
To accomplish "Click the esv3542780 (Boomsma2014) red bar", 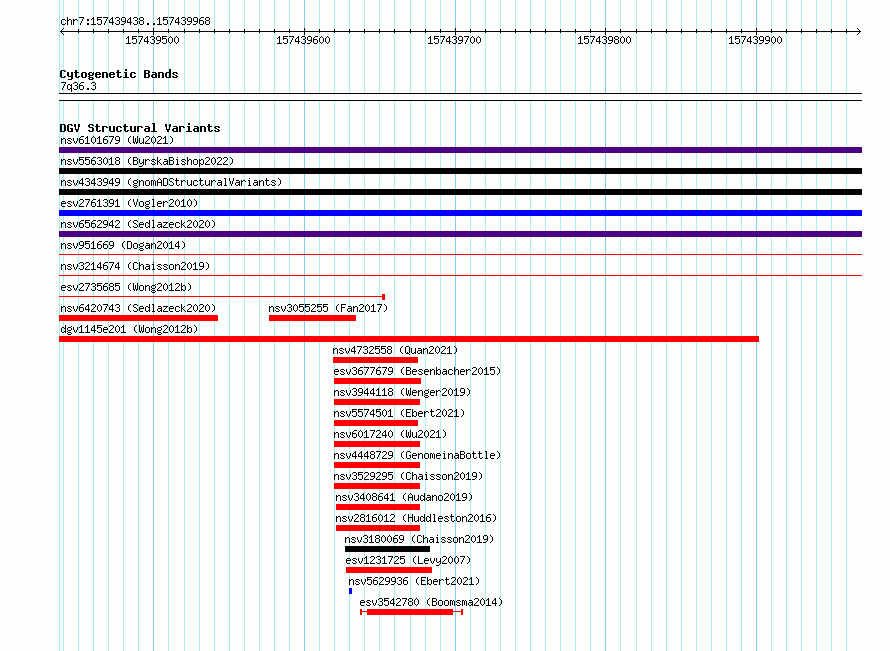I will pos(412,612).
